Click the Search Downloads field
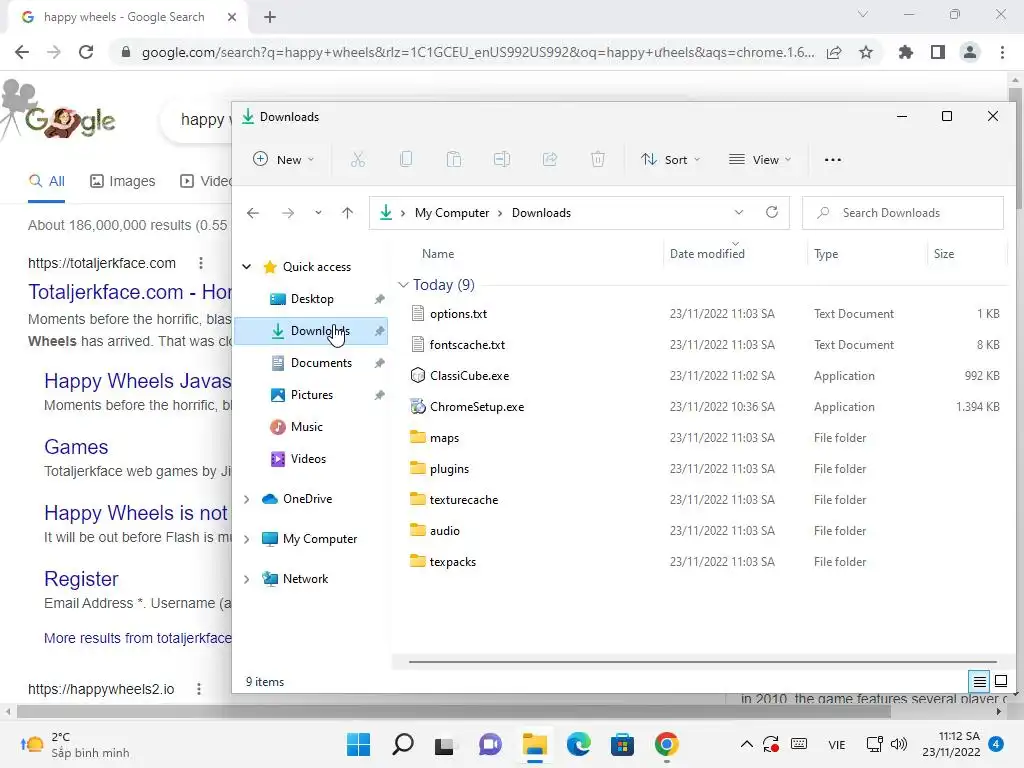The width and height of the screenshot is (1024, 768). (903, 213)
